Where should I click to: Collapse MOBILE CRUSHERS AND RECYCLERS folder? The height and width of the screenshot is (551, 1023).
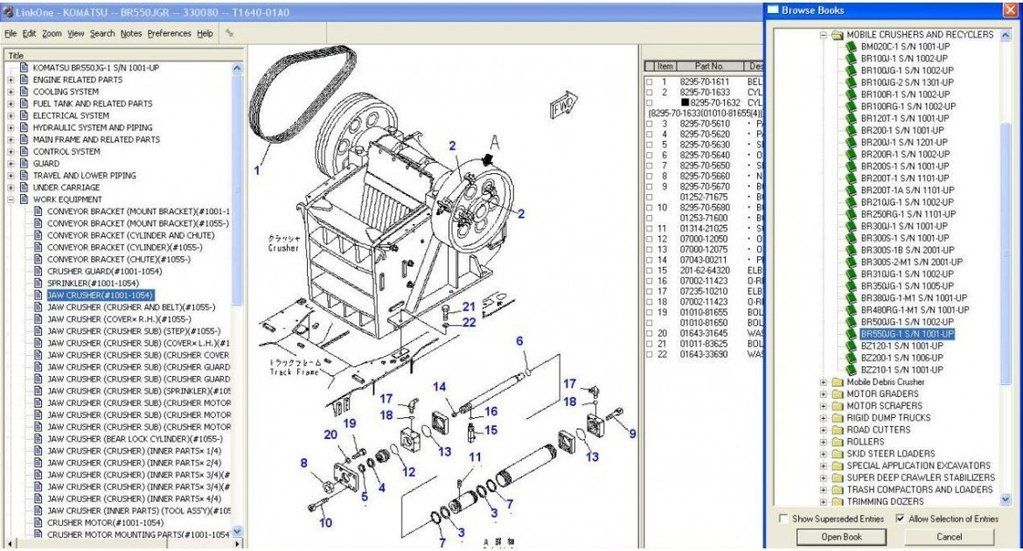pos(823,35)
